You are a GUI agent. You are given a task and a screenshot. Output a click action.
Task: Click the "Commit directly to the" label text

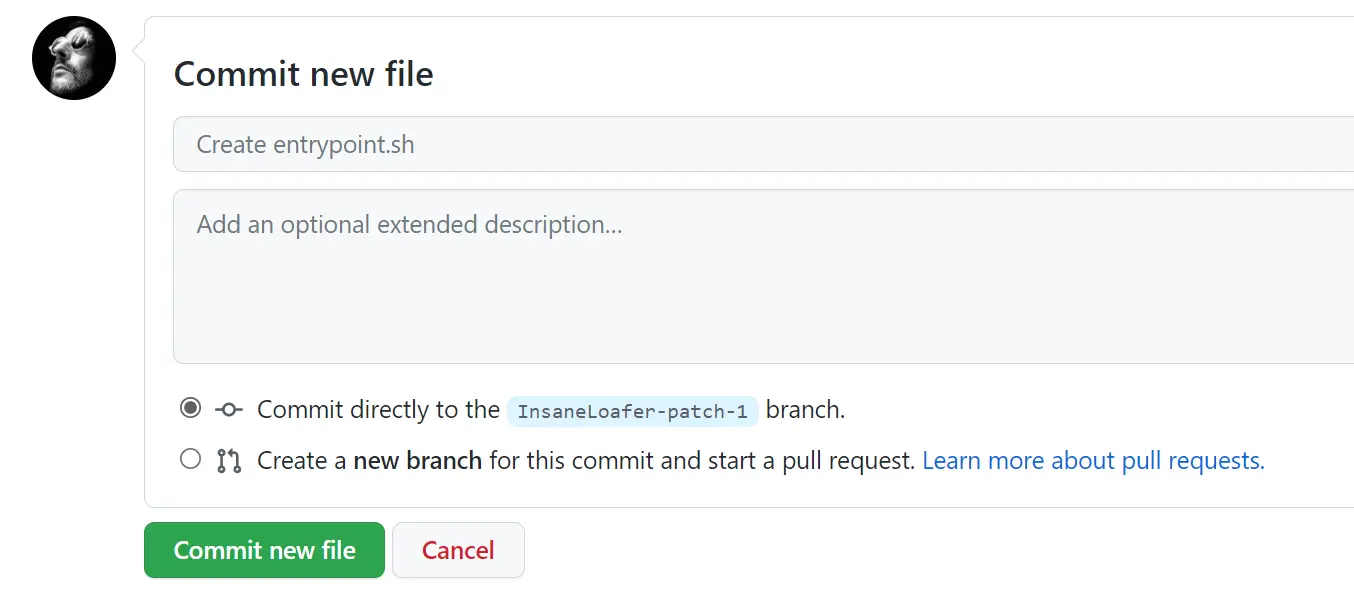tap(378, 410)
